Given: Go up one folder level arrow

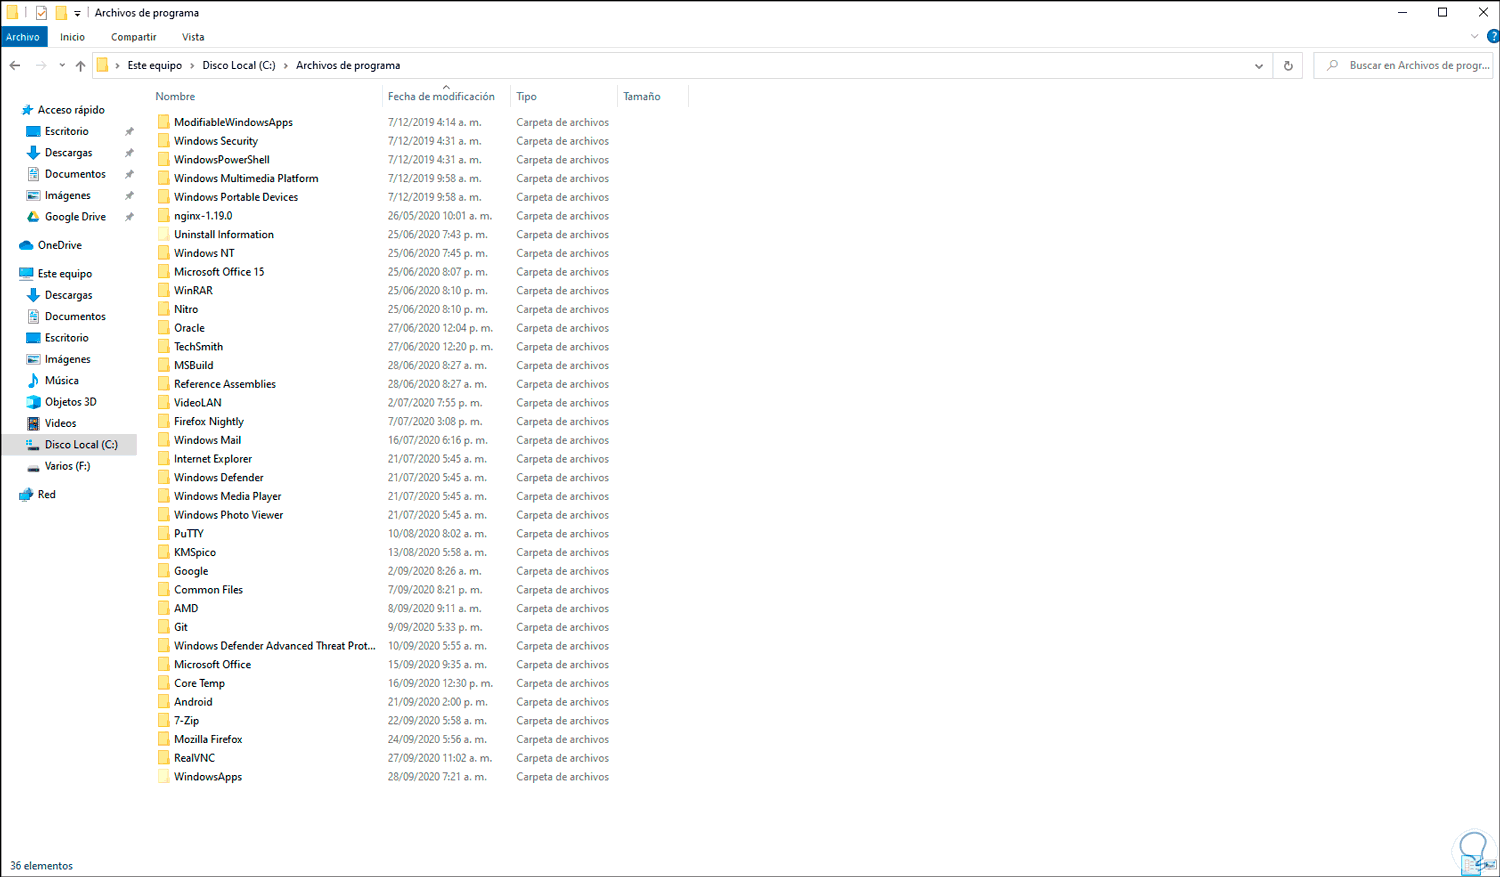Looking at the screenshot, I should (80, 66).
